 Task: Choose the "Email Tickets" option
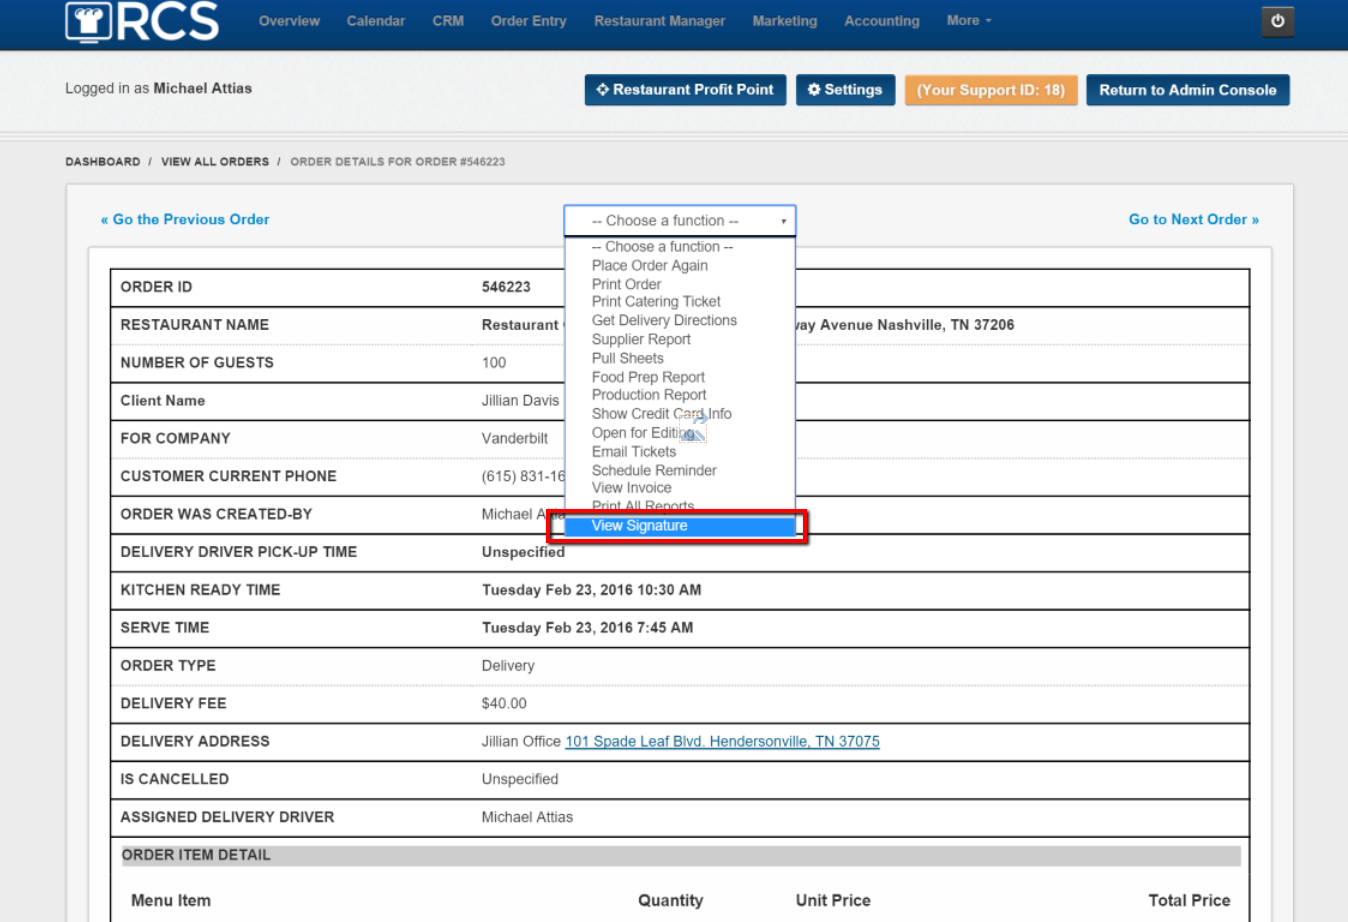point(634,451)
